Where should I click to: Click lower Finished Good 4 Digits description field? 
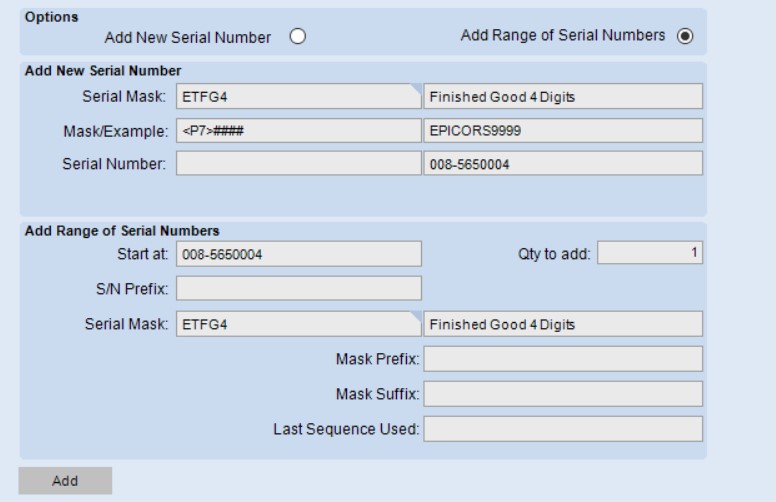click(563, 324)
